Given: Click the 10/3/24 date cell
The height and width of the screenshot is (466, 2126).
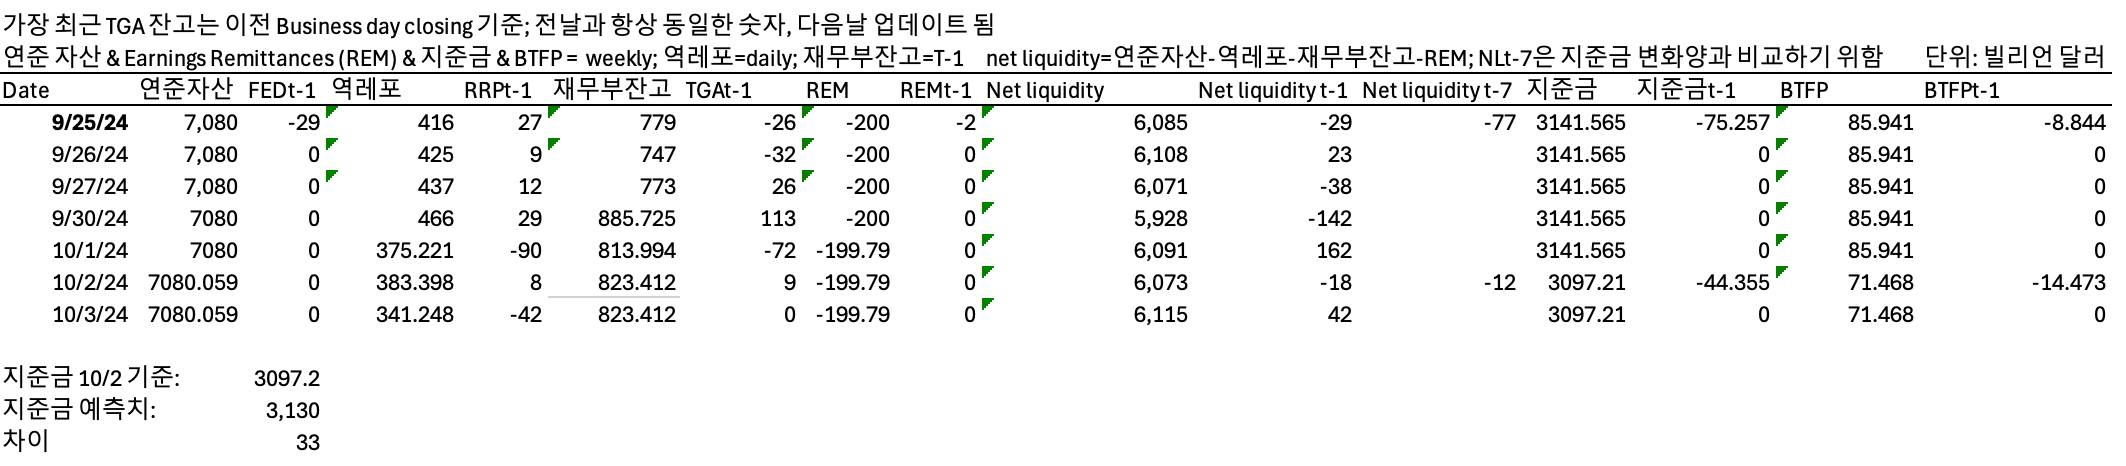Looking at the screenshot, I should pos(91,315).
